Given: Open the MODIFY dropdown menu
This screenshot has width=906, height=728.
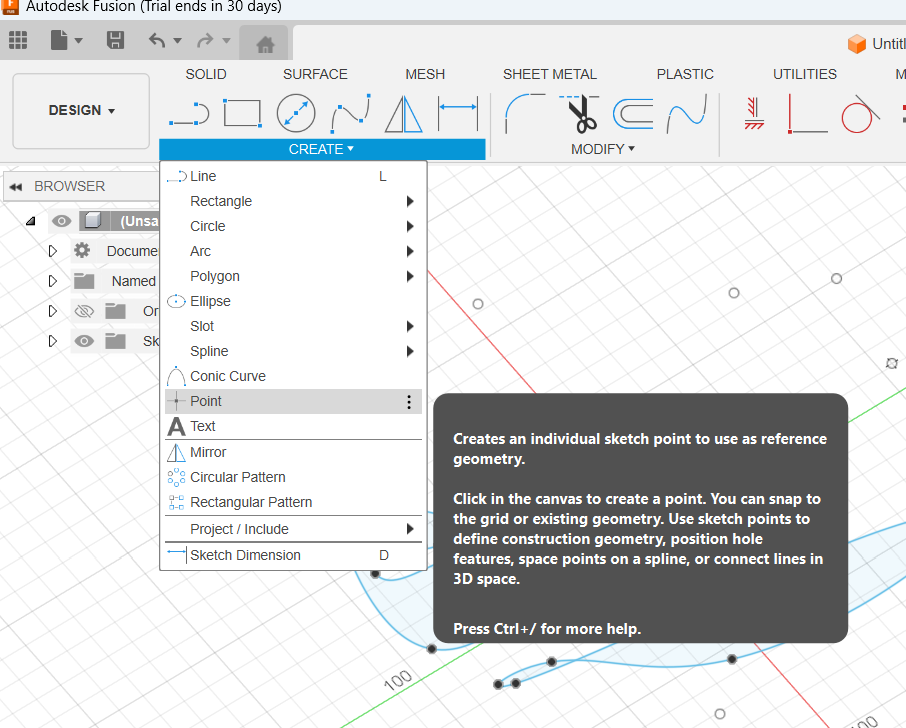Looking at the screenshot, I should pos(603,149).
